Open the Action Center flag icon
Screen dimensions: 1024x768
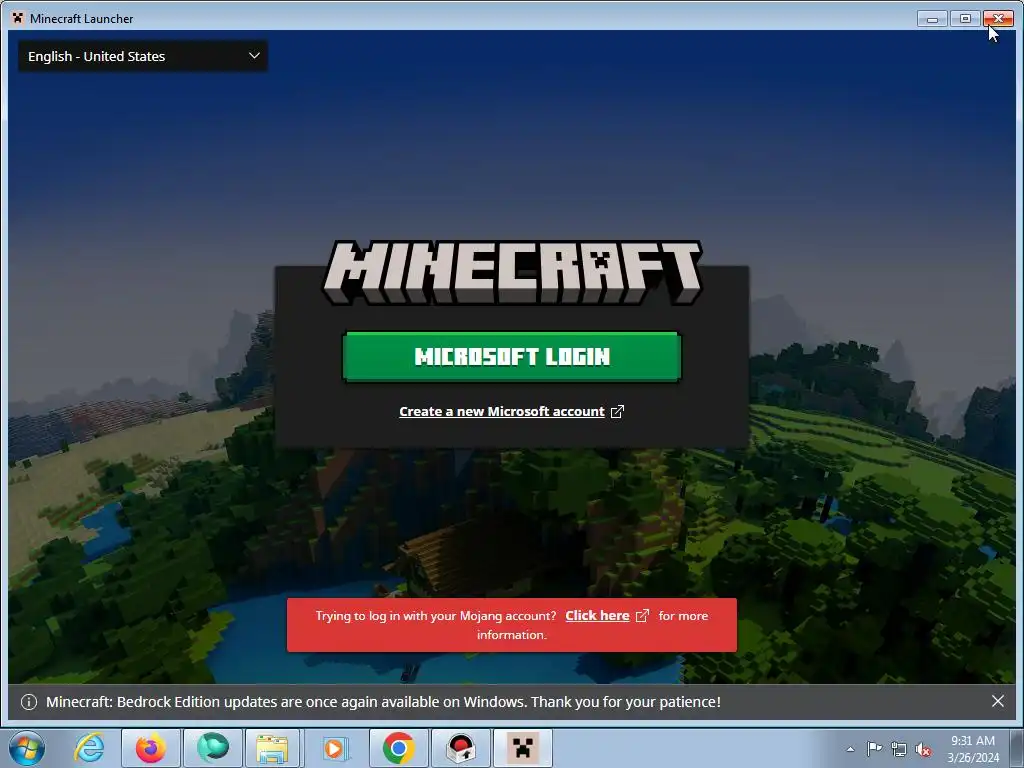(874, 749)
